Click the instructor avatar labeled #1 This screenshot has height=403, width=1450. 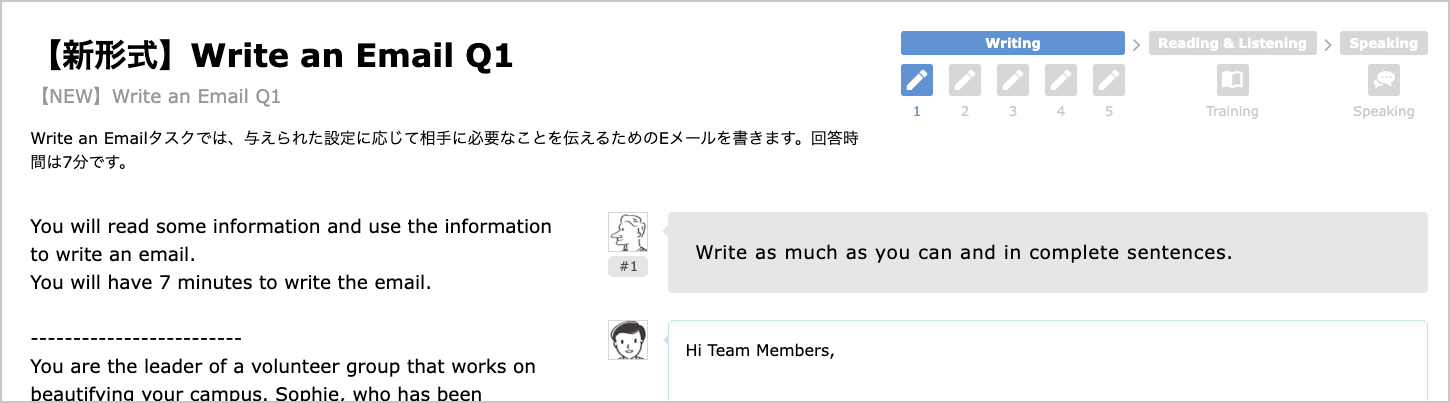point(628,233)
